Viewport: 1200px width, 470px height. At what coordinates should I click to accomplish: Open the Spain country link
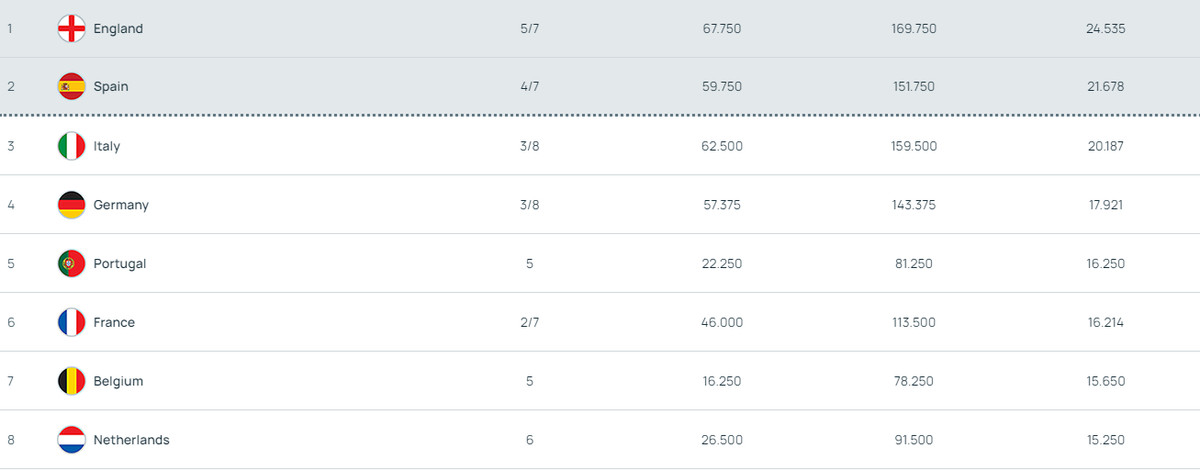click(x=111, y=87)
